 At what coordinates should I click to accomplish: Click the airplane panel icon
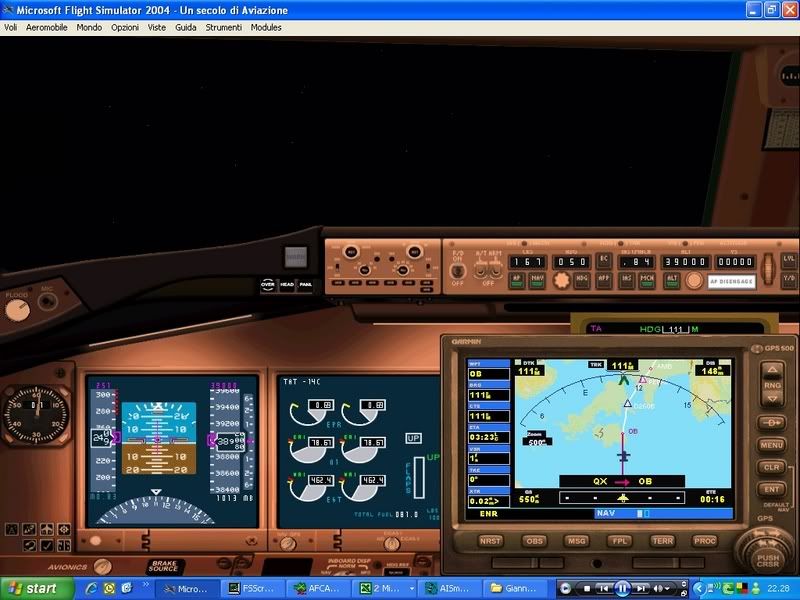(46, 530)
